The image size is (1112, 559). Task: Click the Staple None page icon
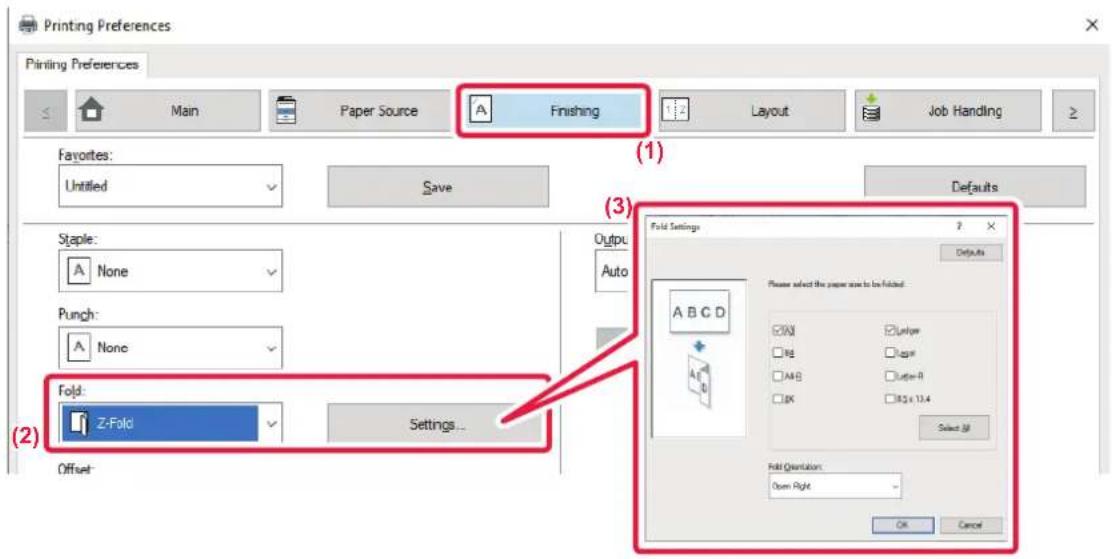tap(78, 271)
